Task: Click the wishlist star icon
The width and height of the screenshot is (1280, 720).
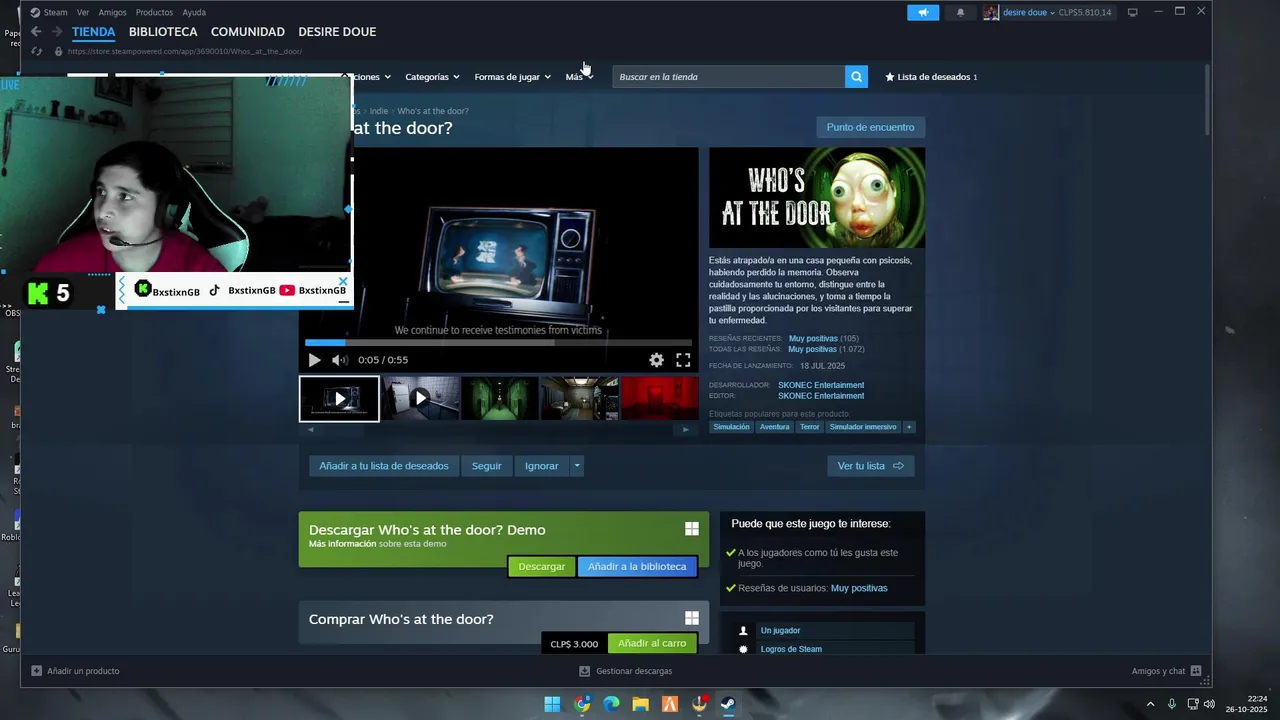Action: pyautogui.click(x=890, y=77)
